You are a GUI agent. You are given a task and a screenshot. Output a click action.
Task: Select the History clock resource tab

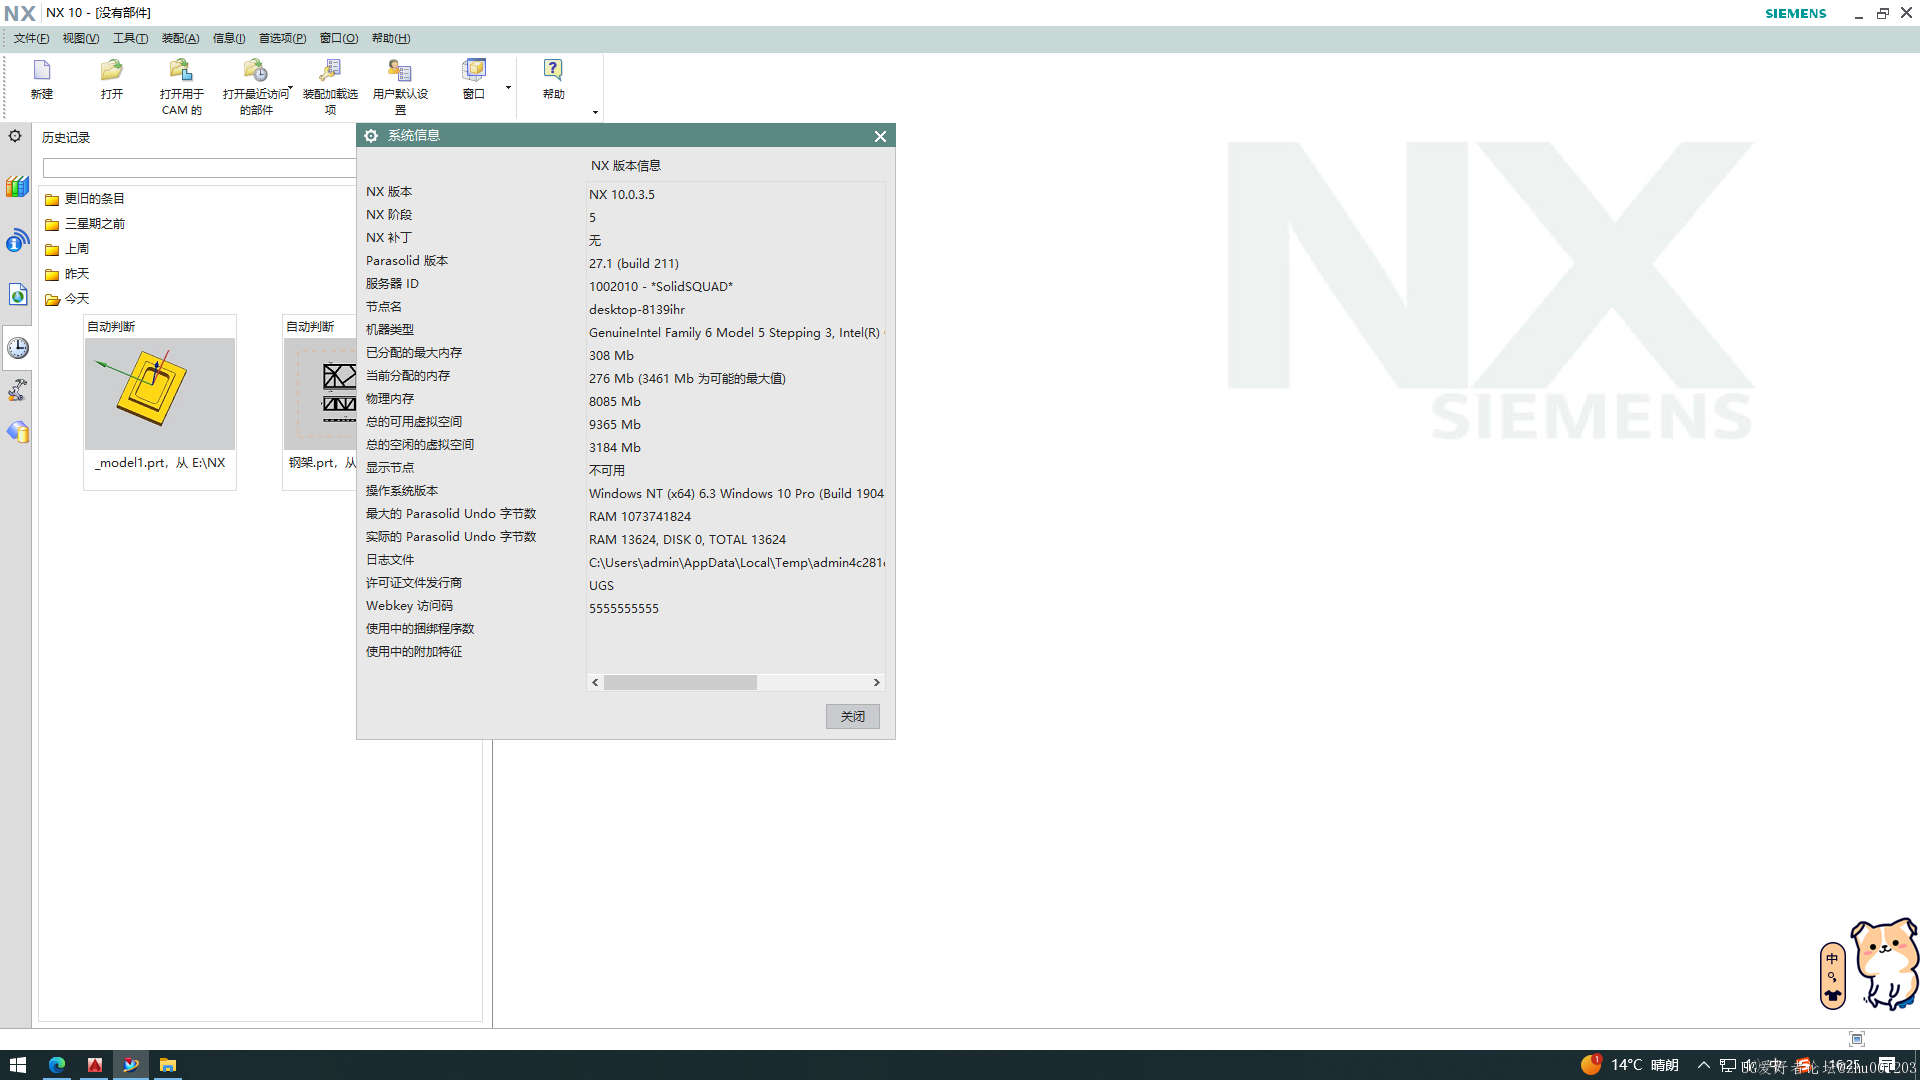[18, 348]
